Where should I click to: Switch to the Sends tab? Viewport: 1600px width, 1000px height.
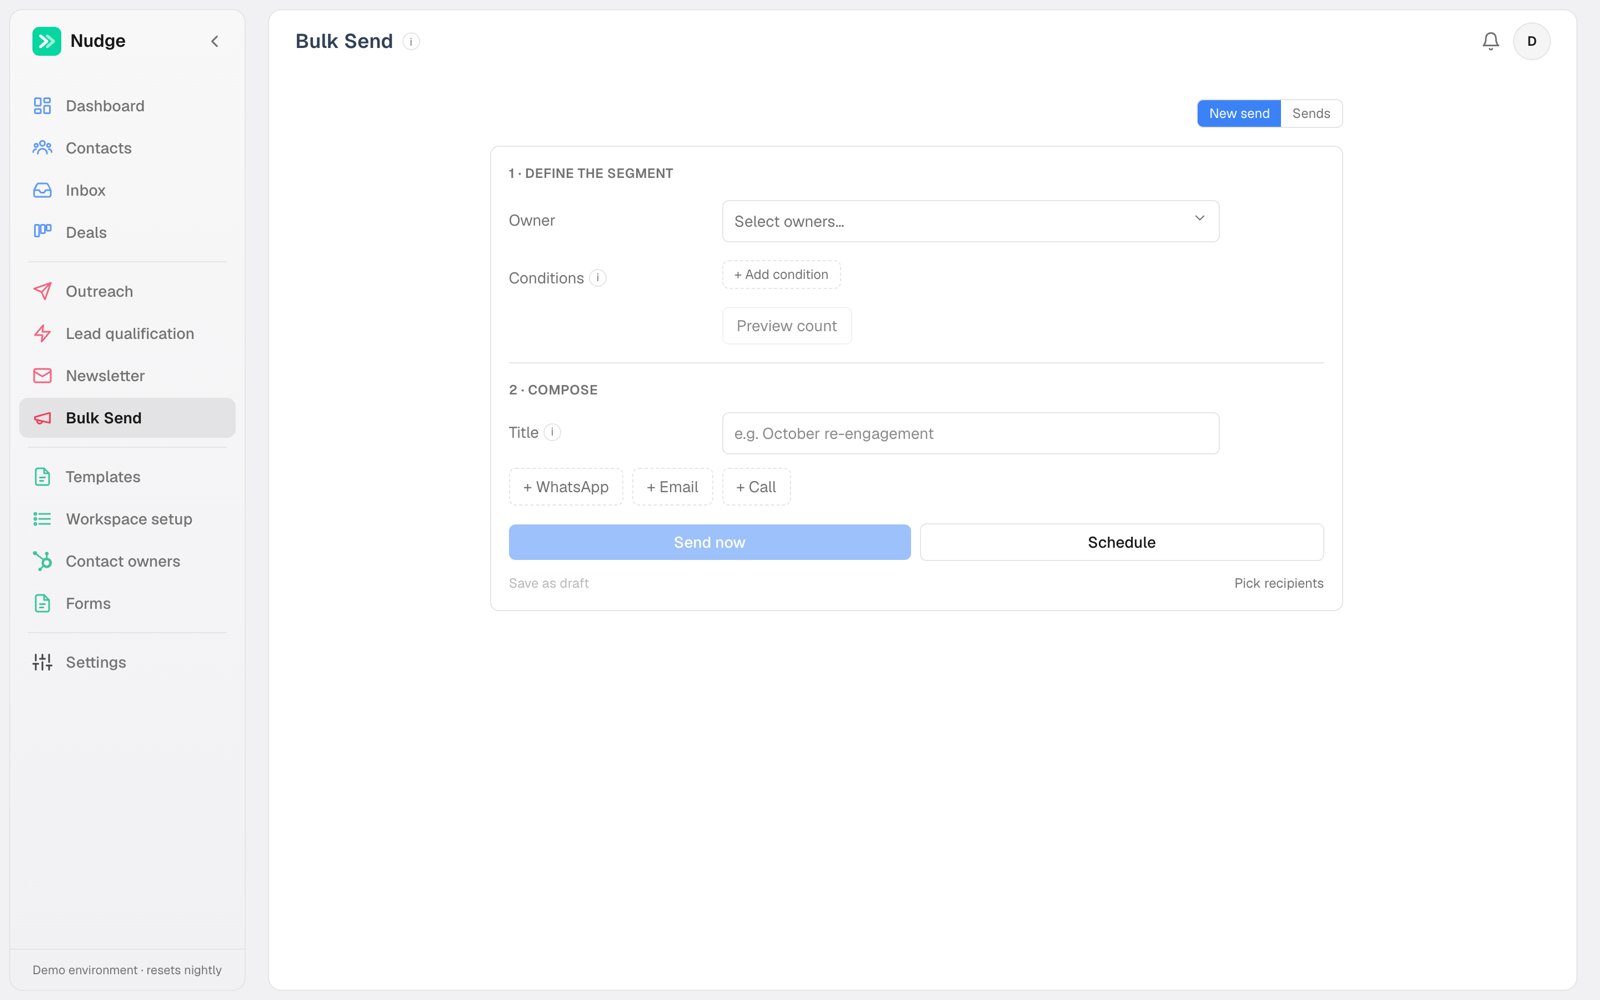click(1311, 113)
